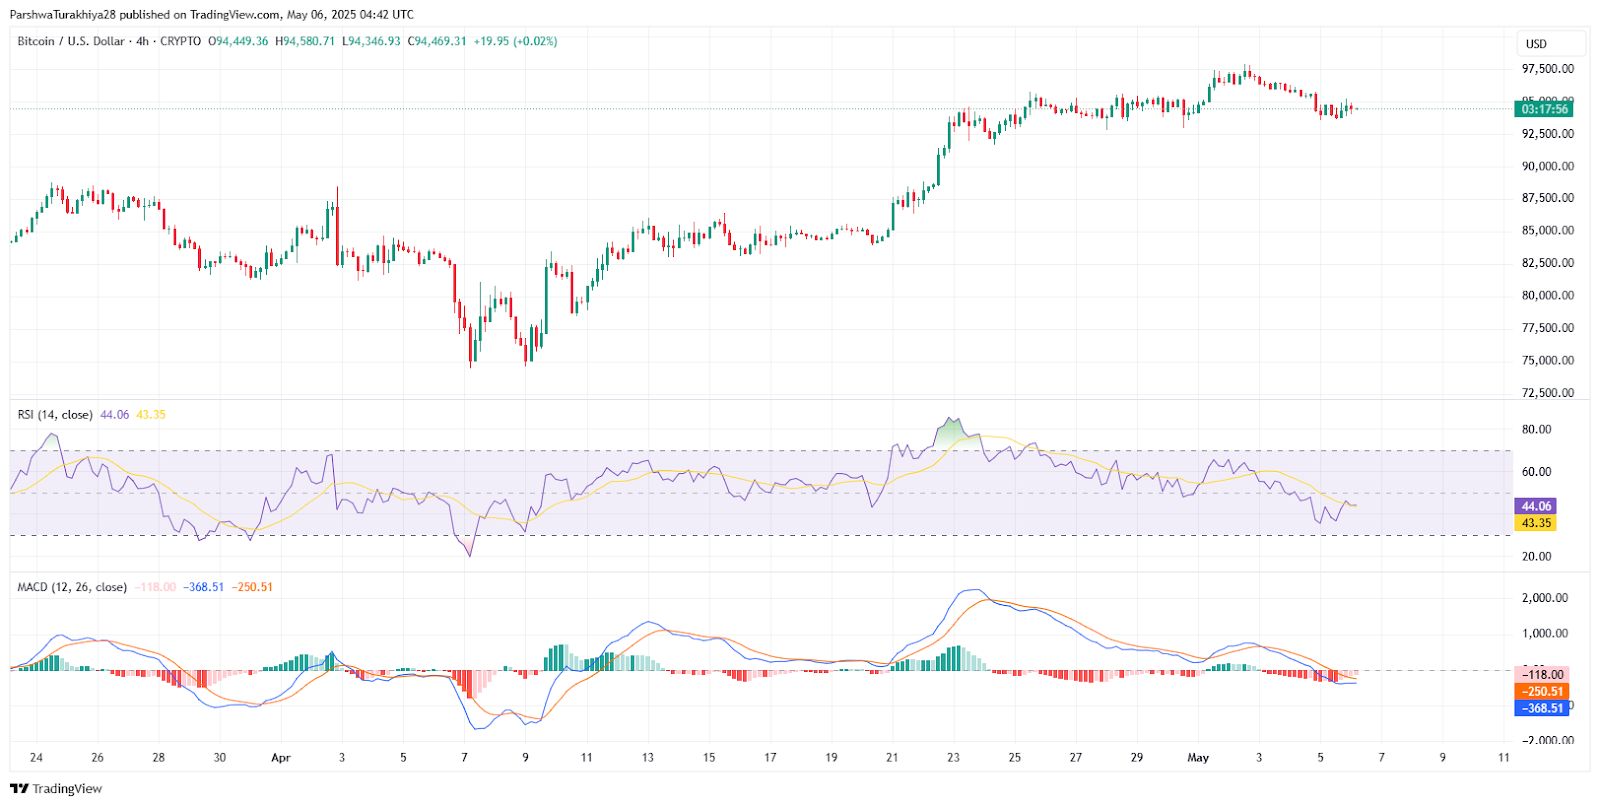
Task: Click the yellow 43.35 RSI average tag
Action: tap(1536, 523)
